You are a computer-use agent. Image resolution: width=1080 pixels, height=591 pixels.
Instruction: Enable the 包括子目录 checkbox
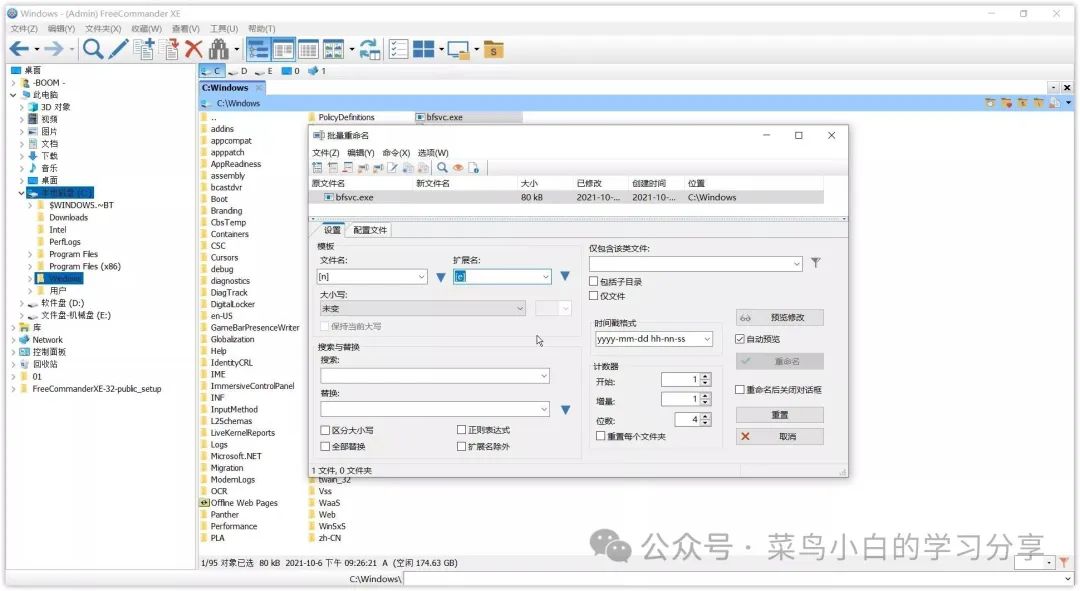point(594,281)
